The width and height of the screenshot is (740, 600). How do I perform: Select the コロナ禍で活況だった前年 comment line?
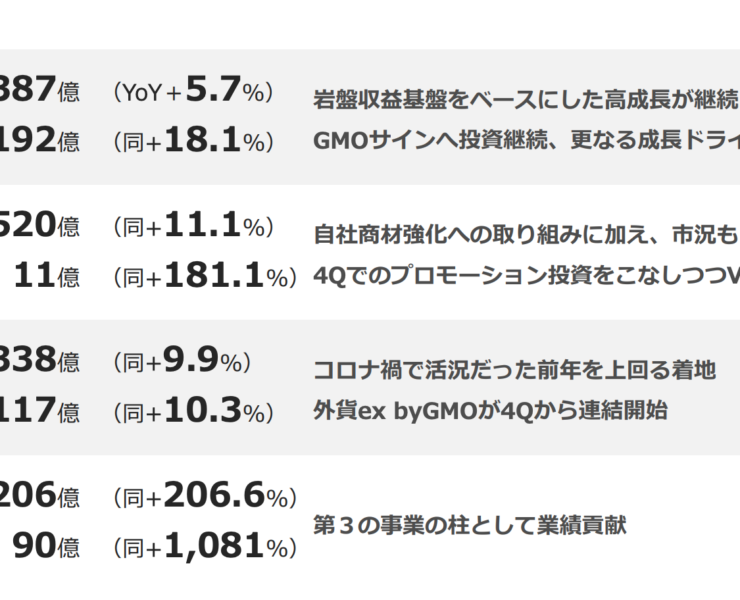(x=515, y=370)
